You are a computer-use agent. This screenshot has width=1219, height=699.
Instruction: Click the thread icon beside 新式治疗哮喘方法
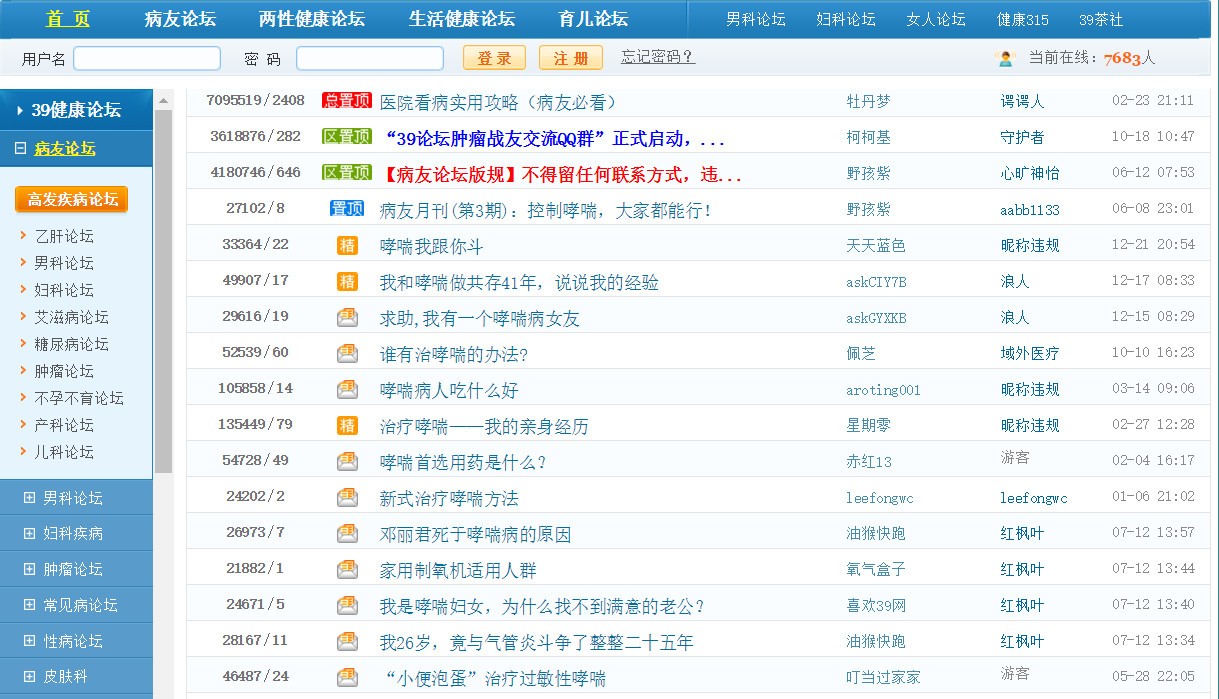tap(347, 497)
